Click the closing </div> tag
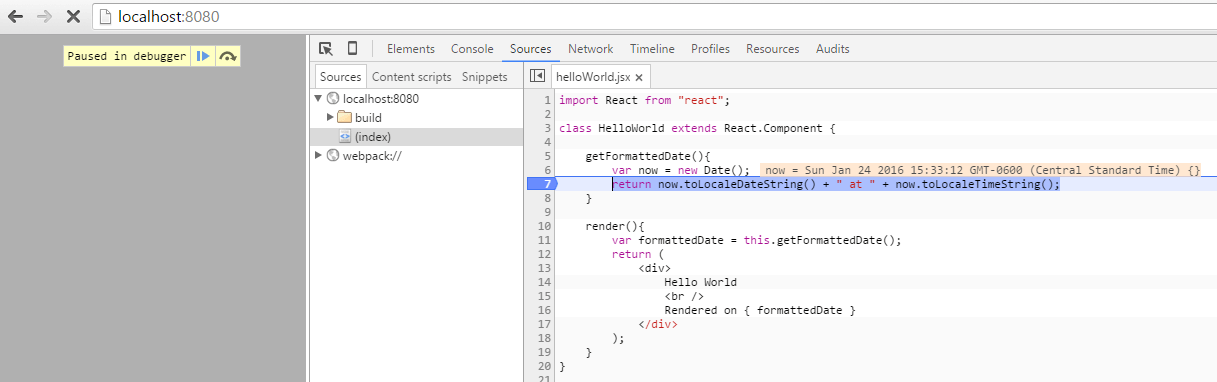Viewport: 1217px width, 382px height. pyautogui.click(x=657, y=324)
